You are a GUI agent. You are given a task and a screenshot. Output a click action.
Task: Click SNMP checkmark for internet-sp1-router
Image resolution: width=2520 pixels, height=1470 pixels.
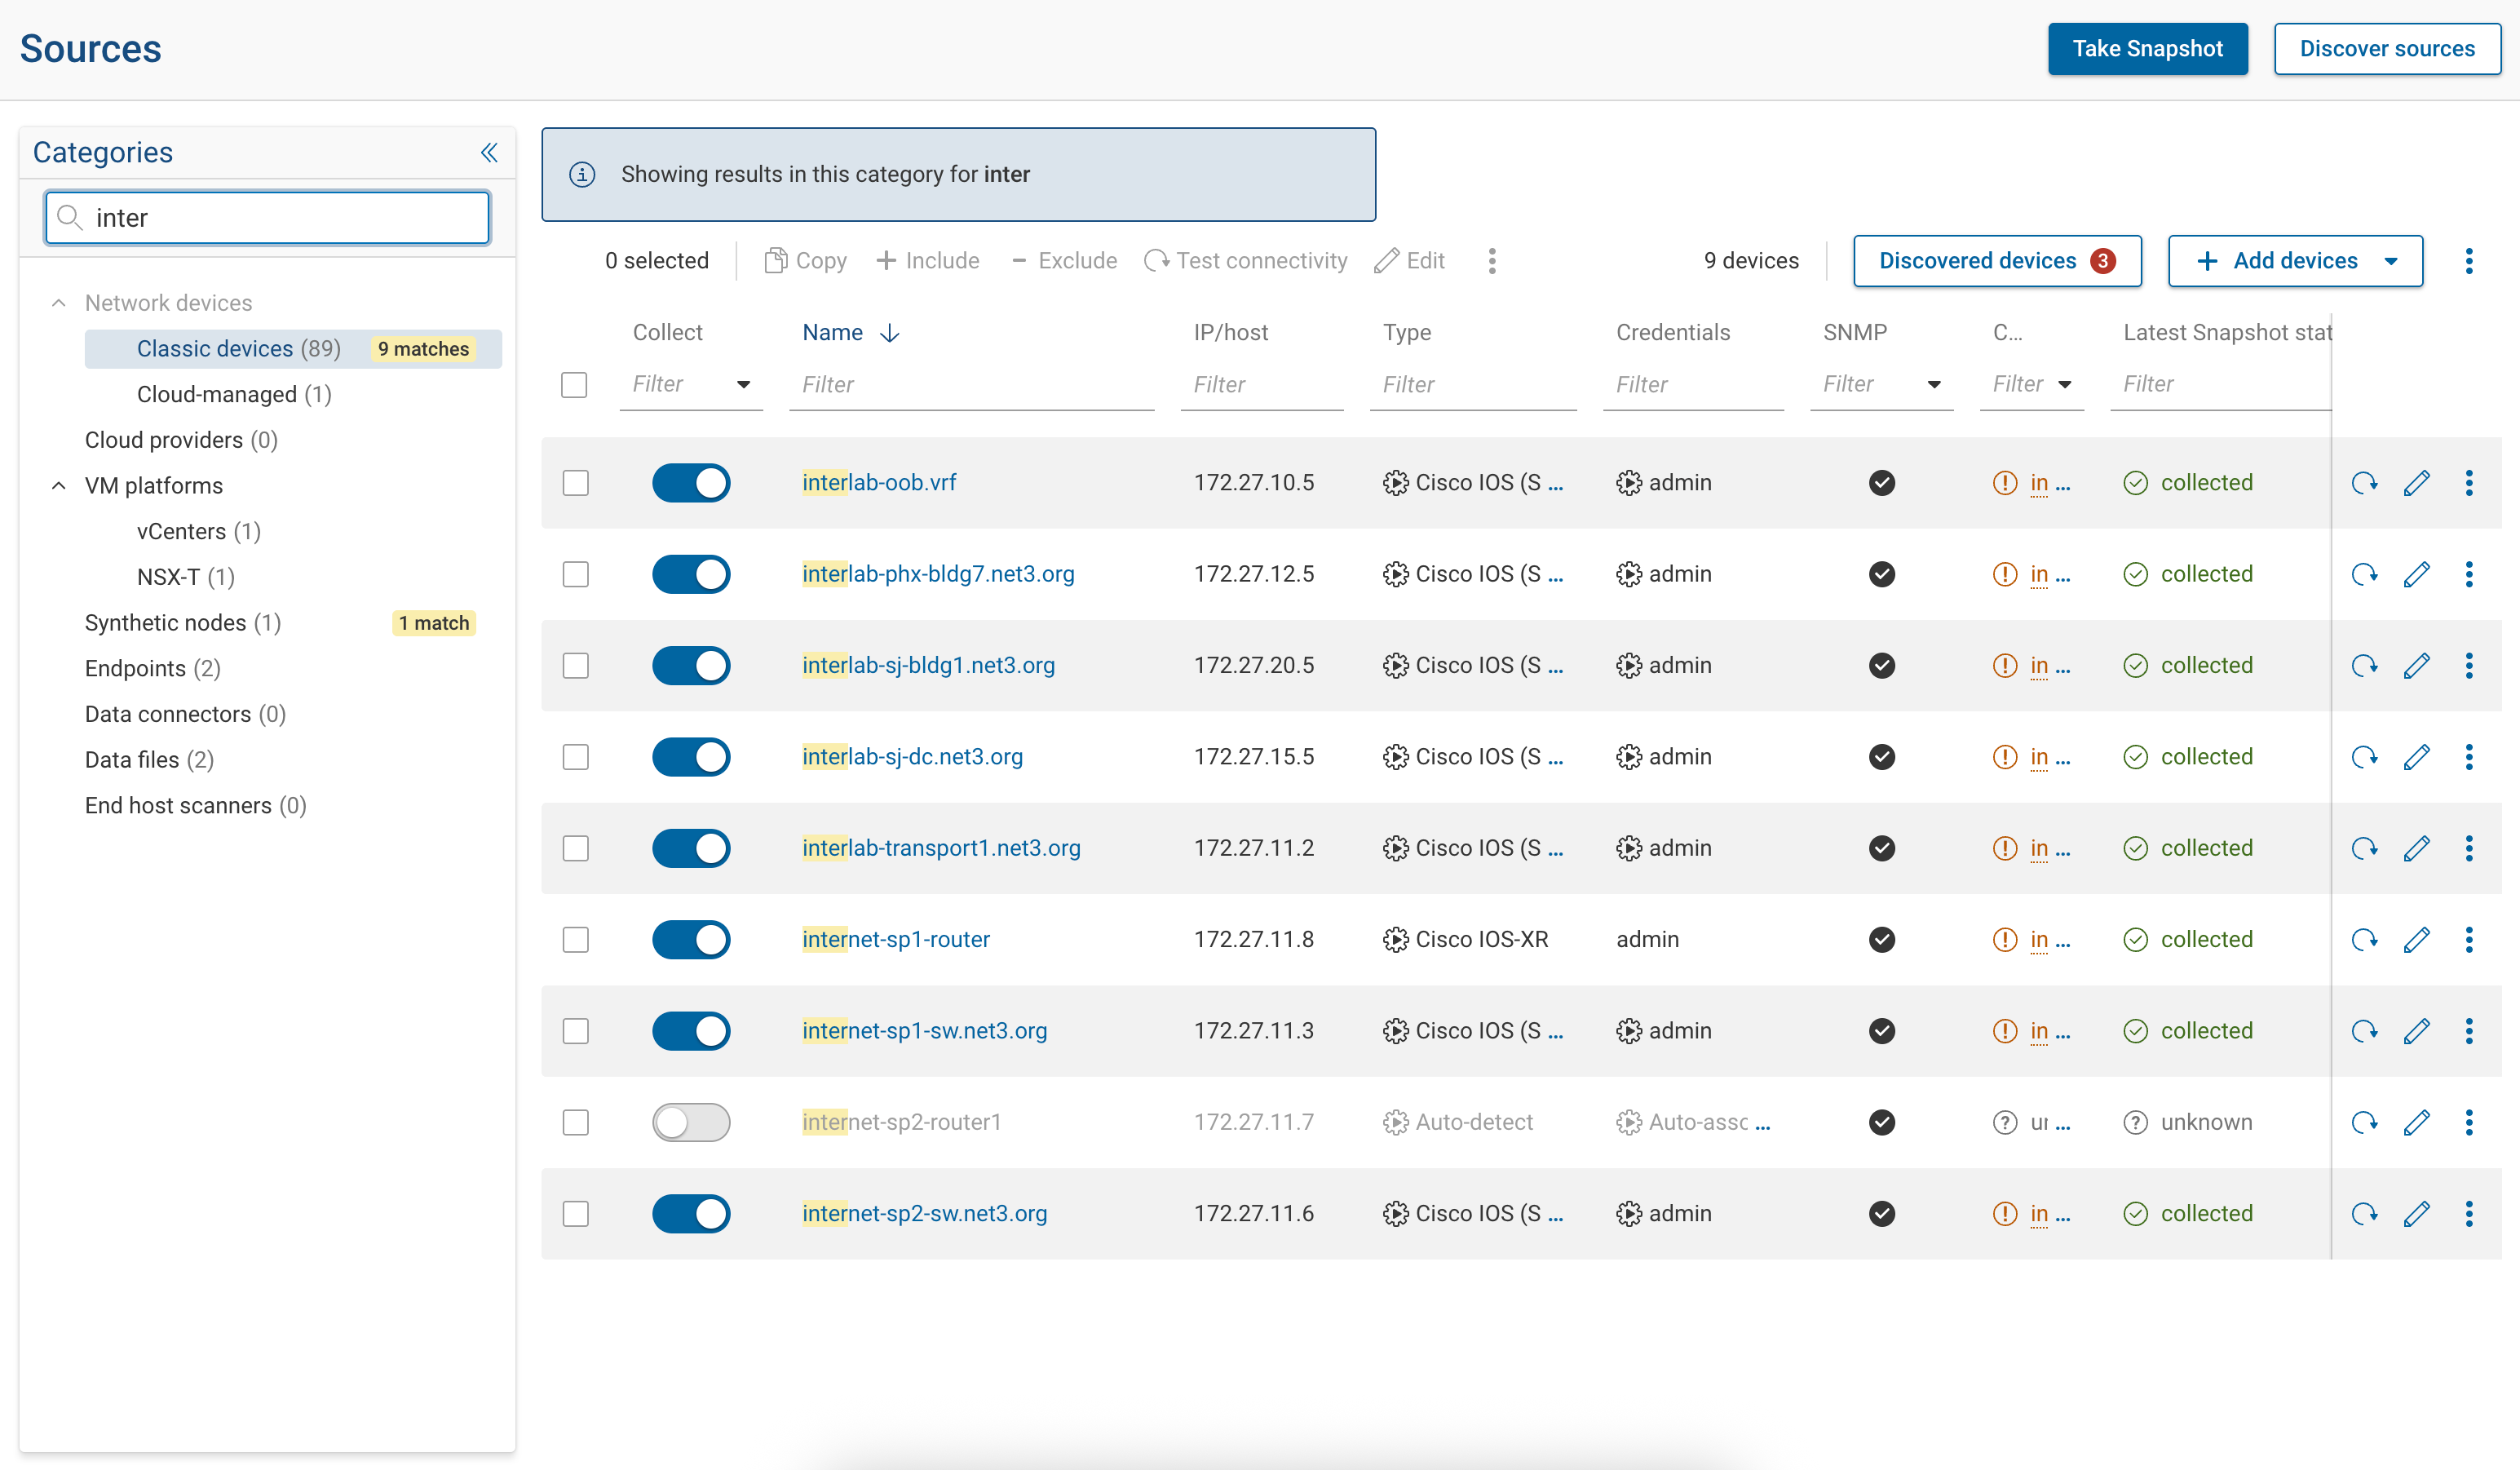1882,940
